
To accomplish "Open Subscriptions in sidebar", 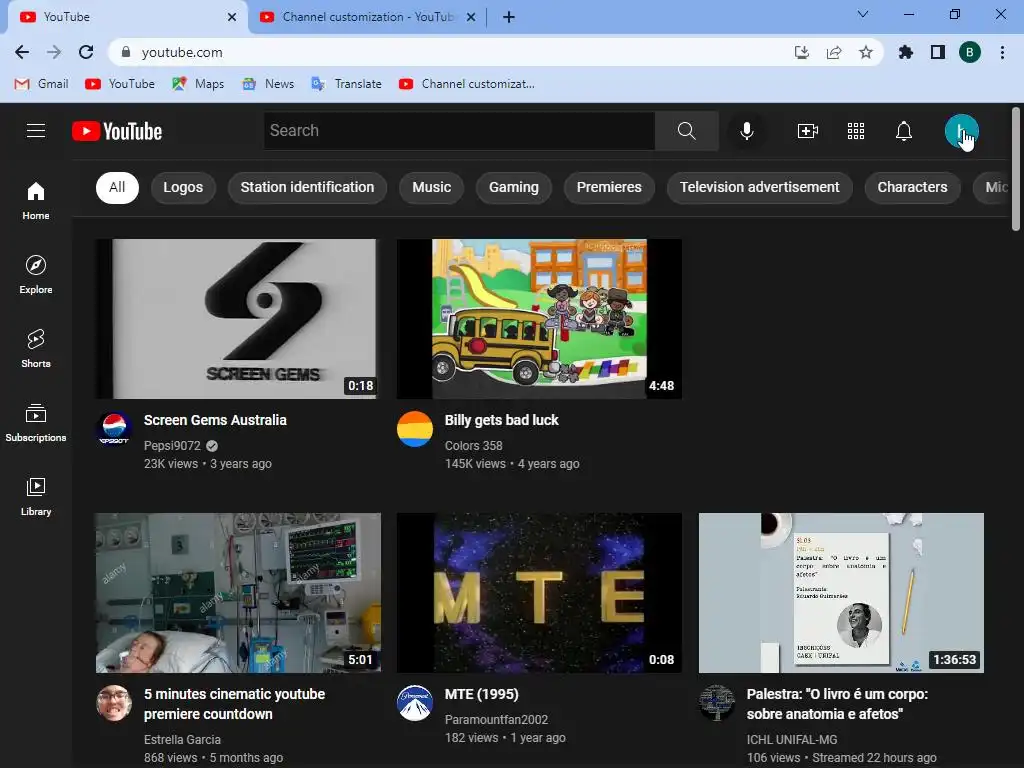I will [36, 423].
